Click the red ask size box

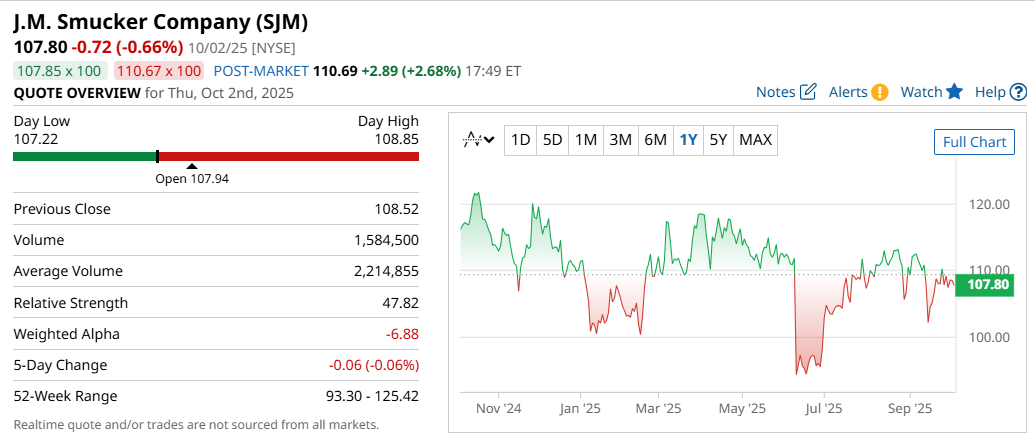[x=158, y=71]
